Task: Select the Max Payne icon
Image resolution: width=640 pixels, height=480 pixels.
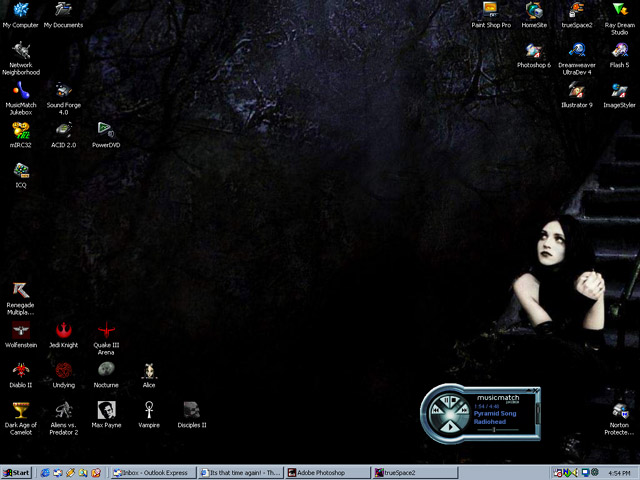Action: (106, 415)
